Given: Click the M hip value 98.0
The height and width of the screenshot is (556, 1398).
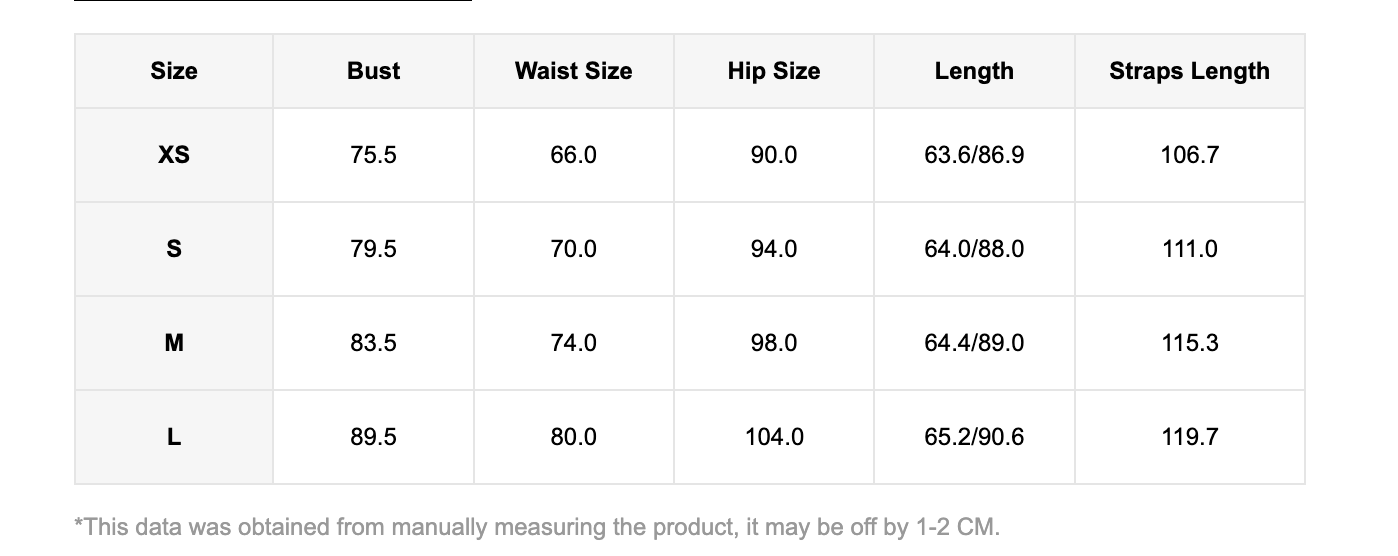Looking at the screenshot, I should [x=773, y=343].
